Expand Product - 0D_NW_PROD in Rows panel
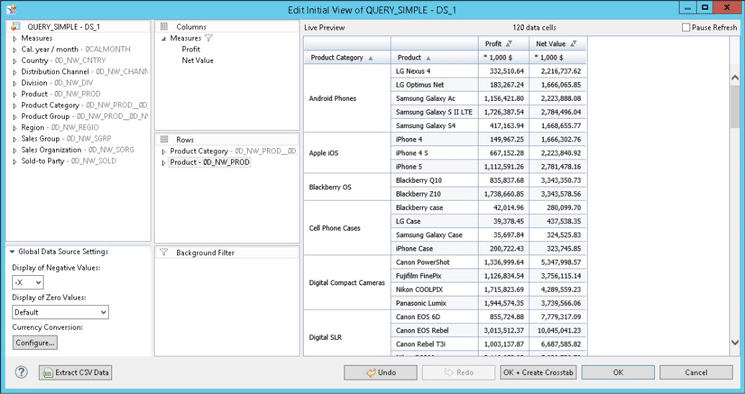This screenshot has height=394, width=745. click(163, 163)
